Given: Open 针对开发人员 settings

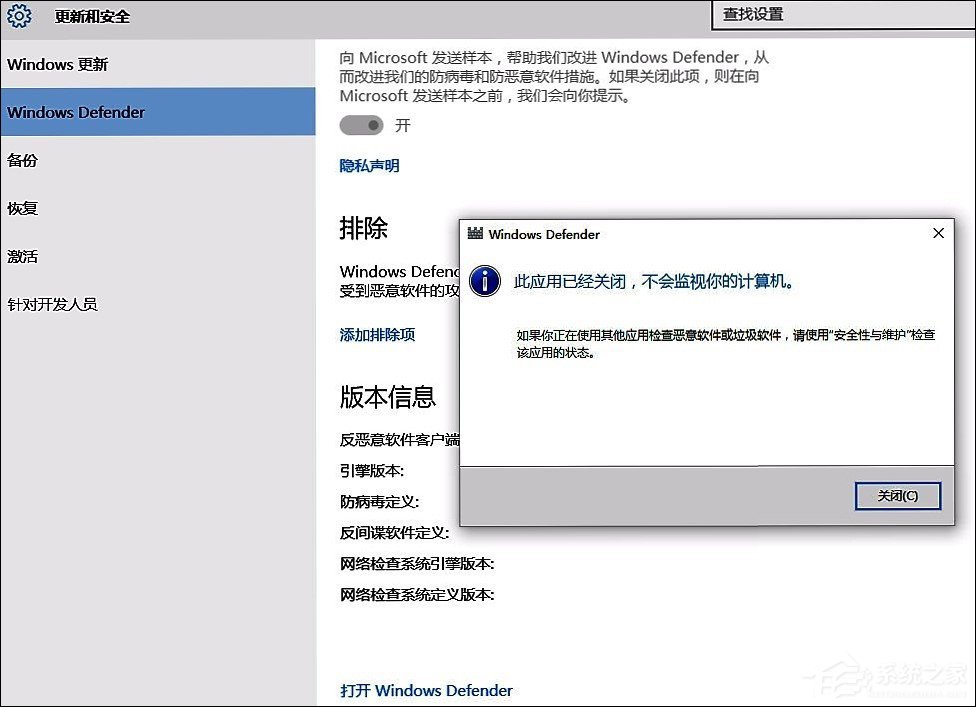Looking at the screenshot, I should 51,304.
